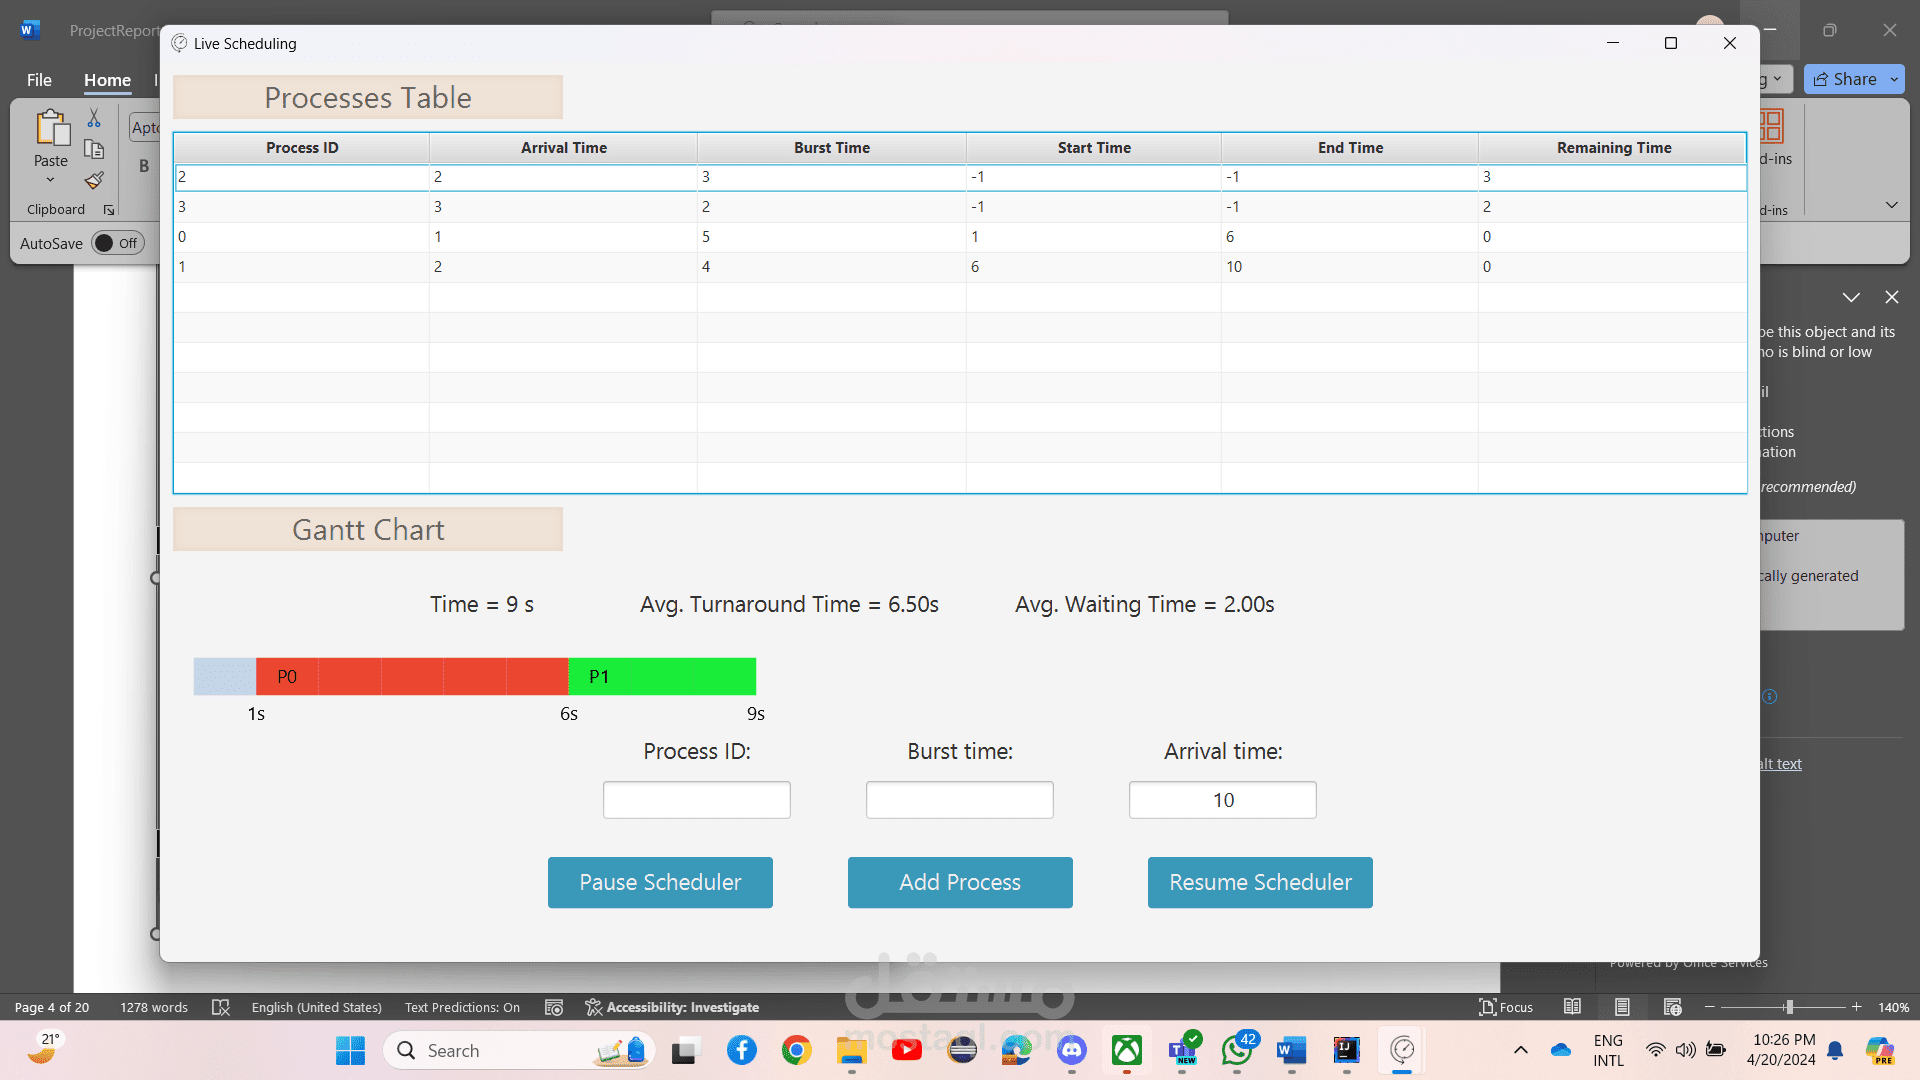
Task: Click Accessibility: Investigate in Word status bar
Action: tap(672, 1007)
